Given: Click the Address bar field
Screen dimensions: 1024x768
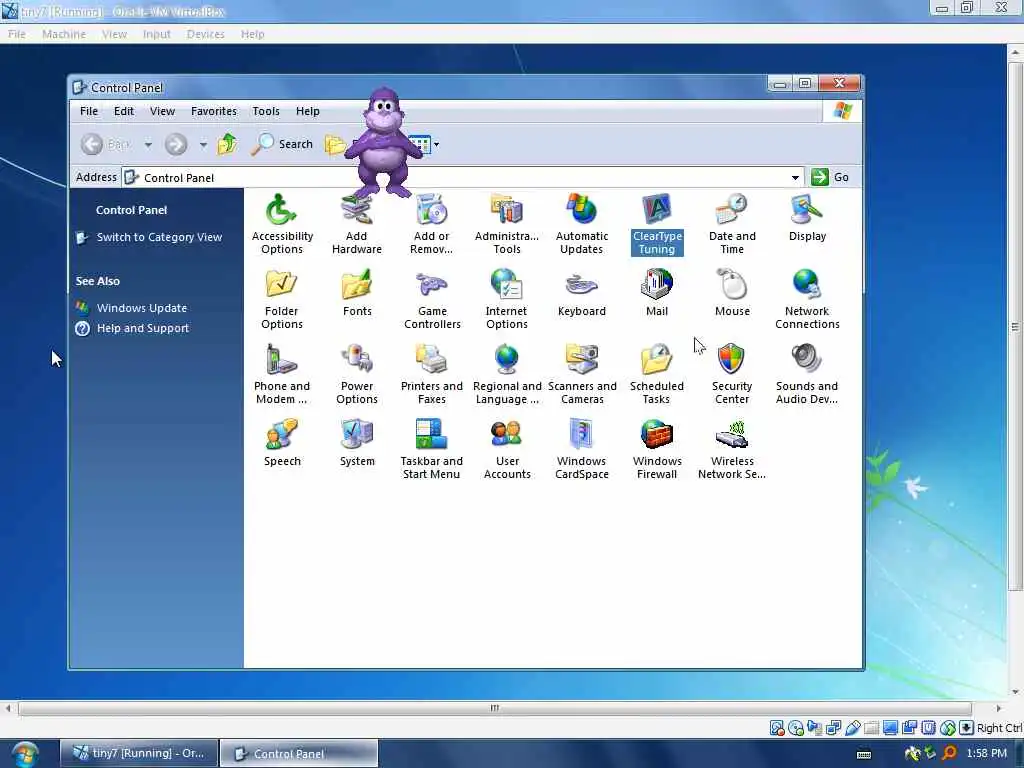Looking at the screenshot, I should [x=462, y=178].
